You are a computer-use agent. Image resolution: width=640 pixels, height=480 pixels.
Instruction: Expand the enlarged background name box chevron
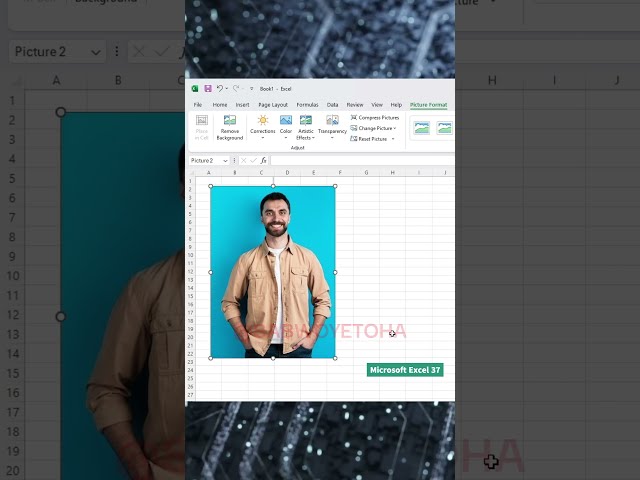click(96, 52)
